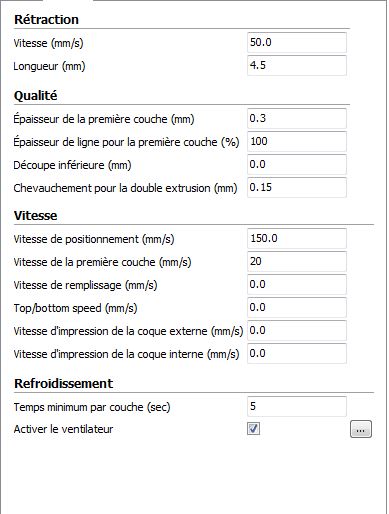This screenshot has width=389, height=514.
Task: Click the Qualité section heading
Action: pyautogui.click(x=35, y=96)
